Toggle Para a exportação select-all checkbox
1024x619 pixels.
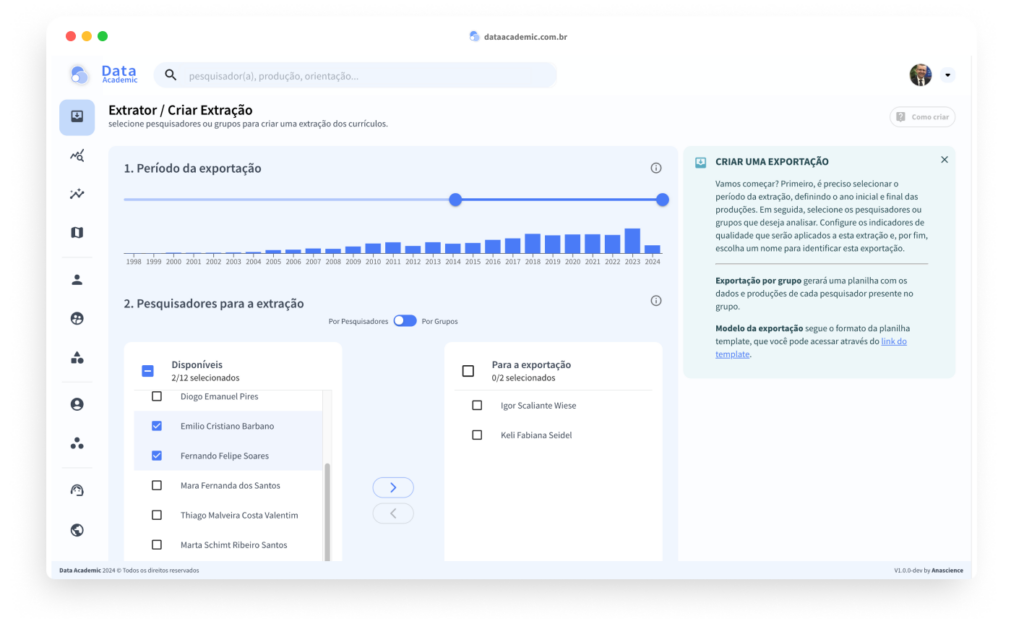coord(468,371)
